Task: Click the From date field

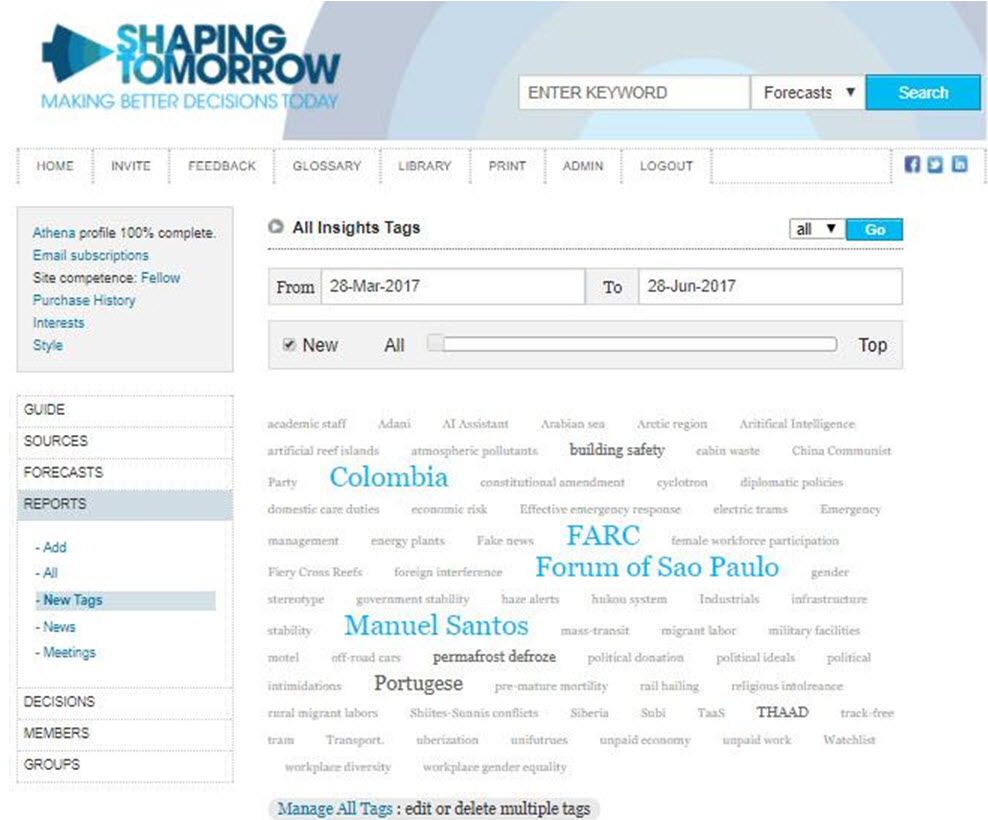Action: click(x=453, y=286)
